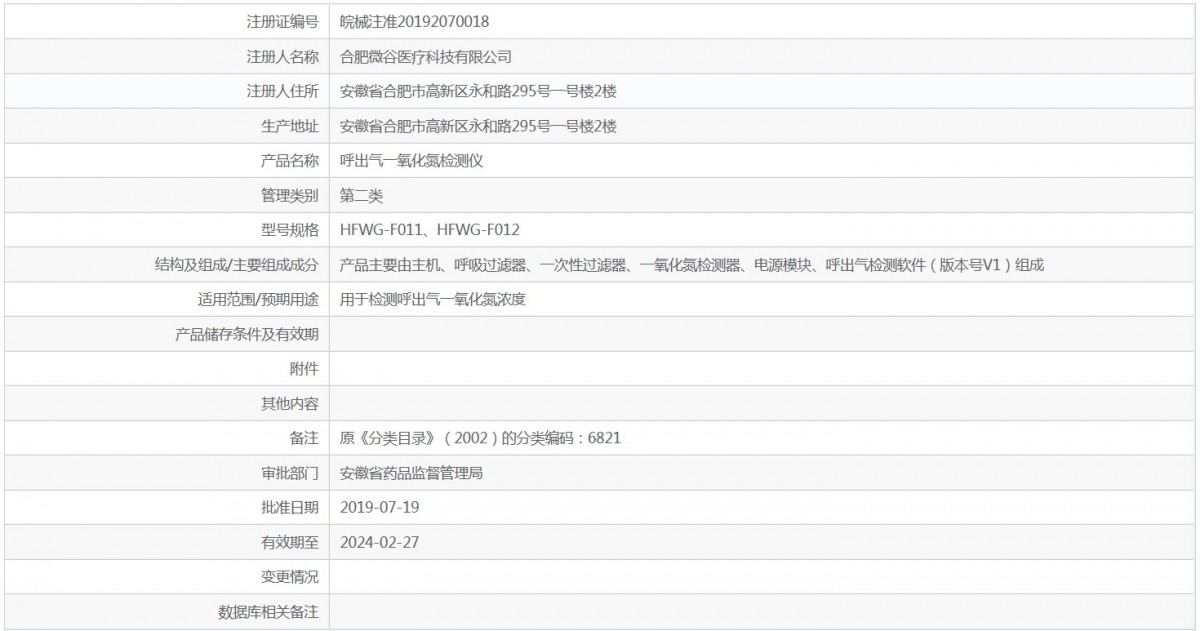Select expiry date 2024-02-27
The width and height of the screenshot is (1200, 631).
click(380, 541)
